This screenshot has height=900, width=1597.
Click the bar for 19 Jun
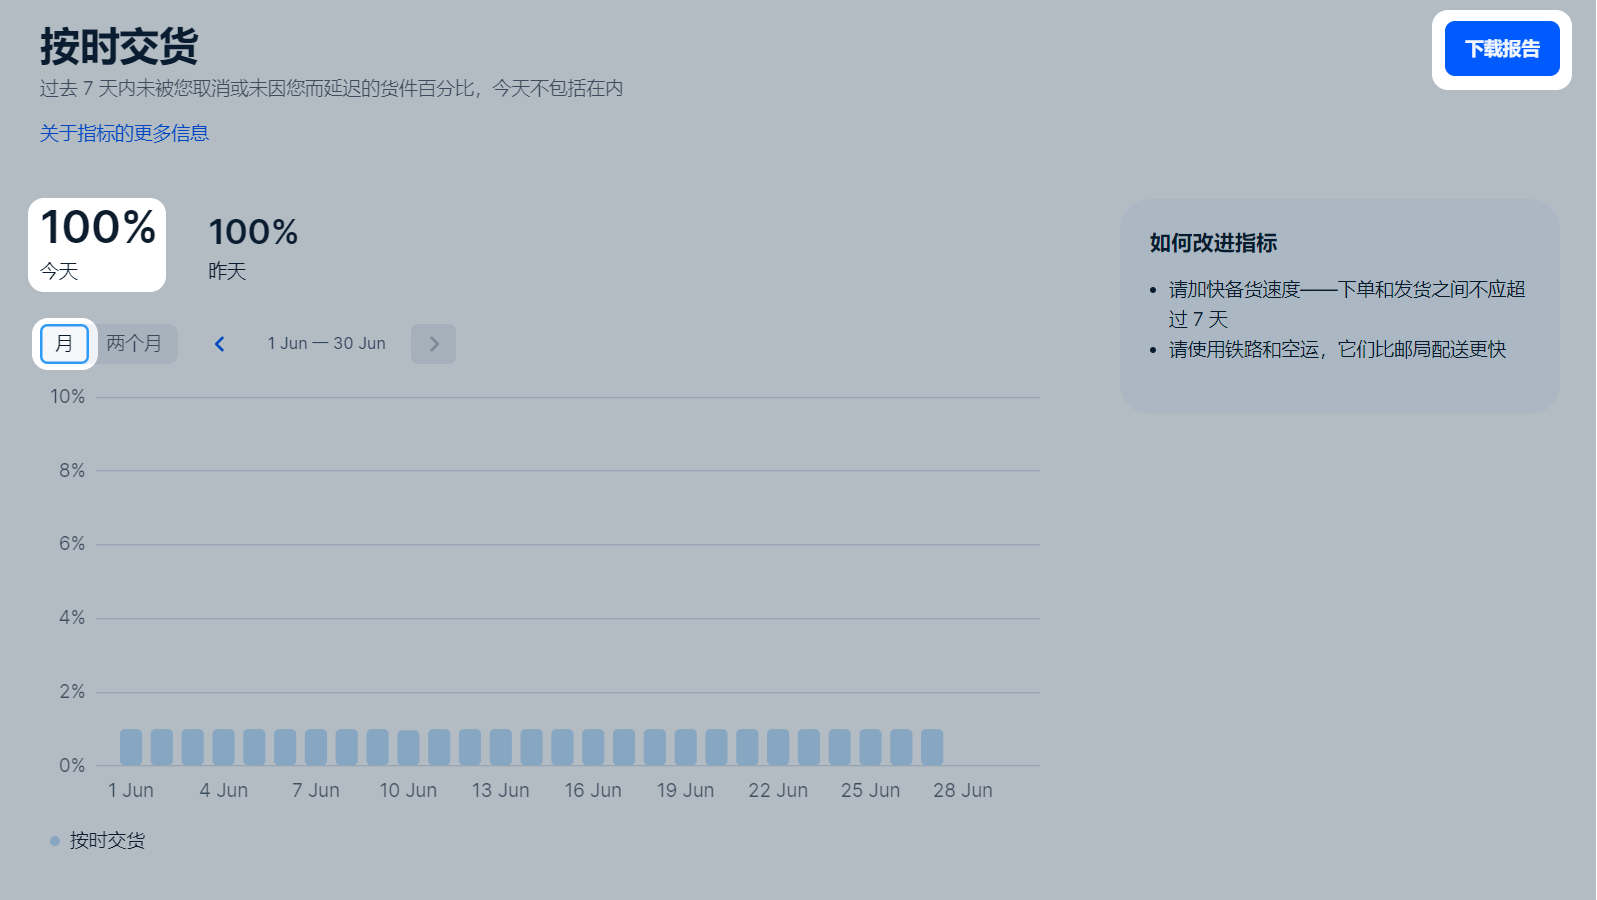click(685, 747)
